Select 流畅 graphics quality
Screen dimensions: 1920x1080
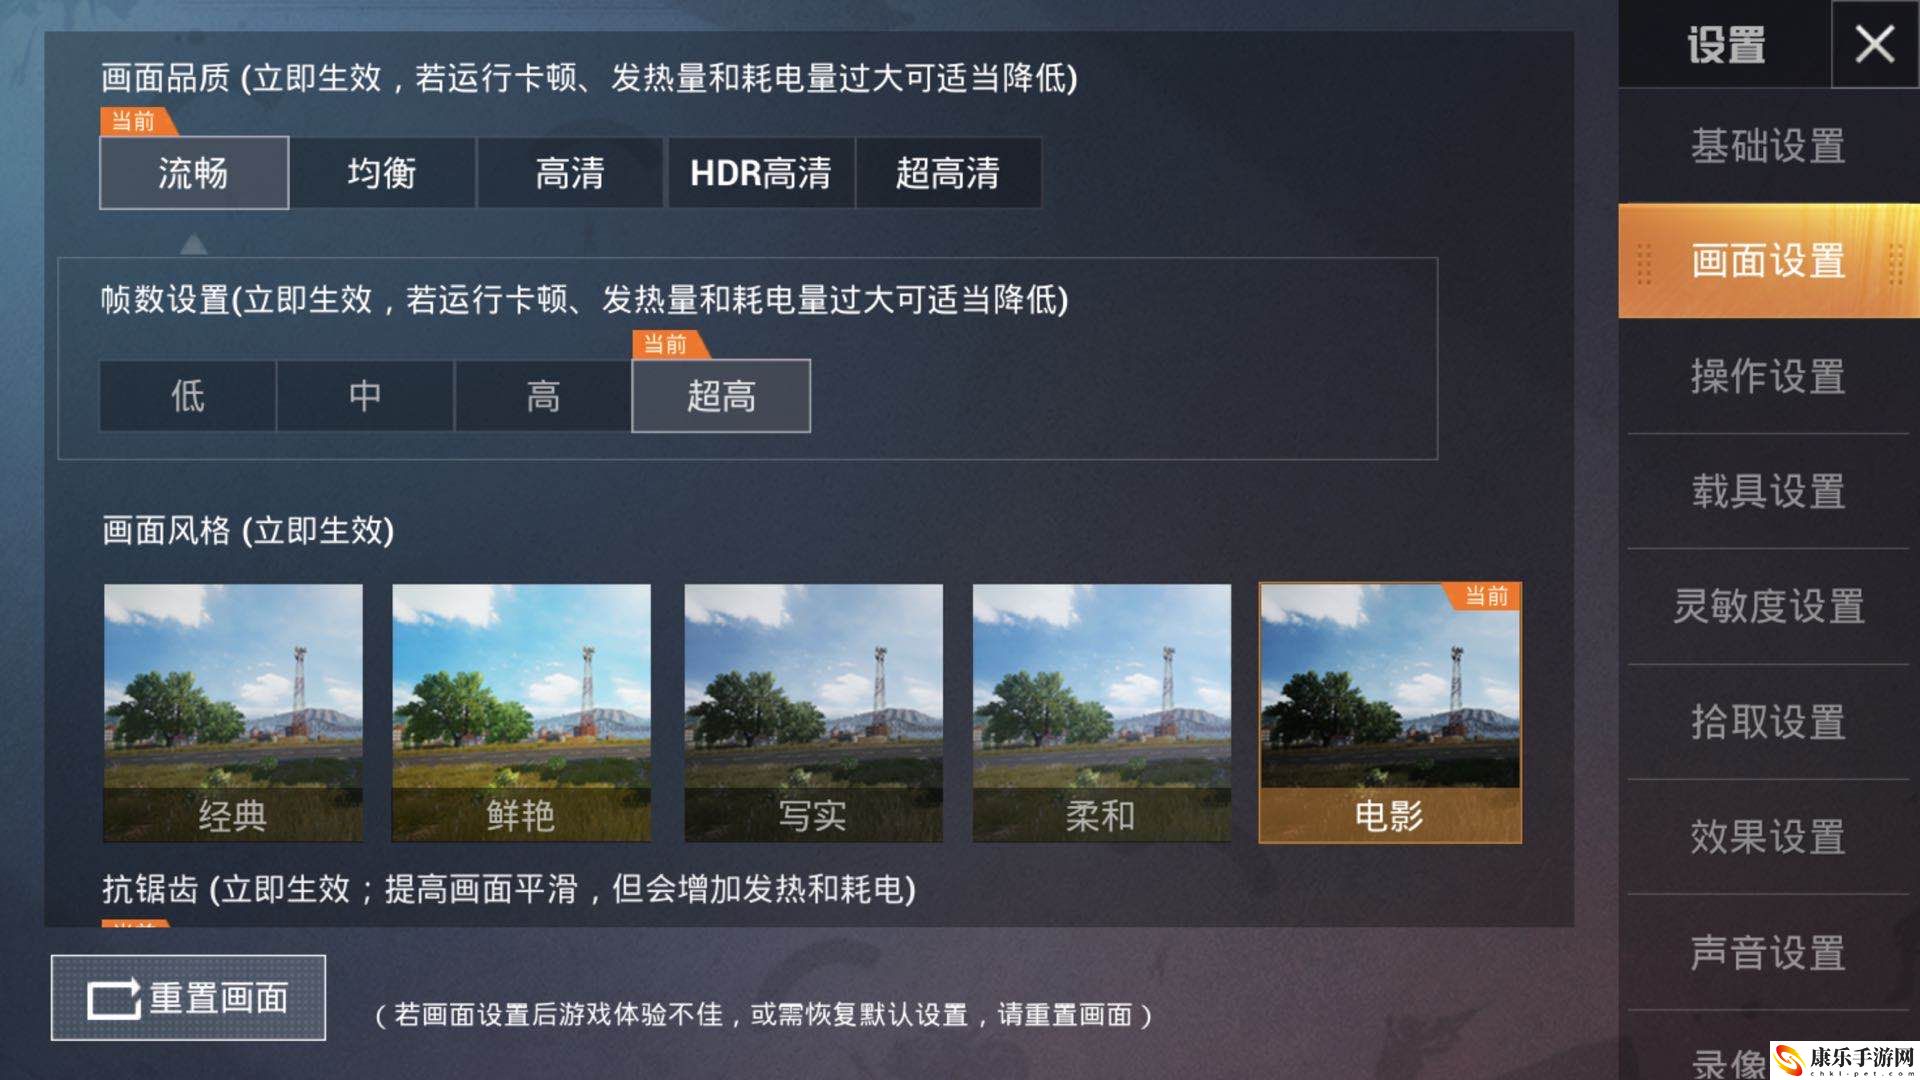click(x=194, y=173)
